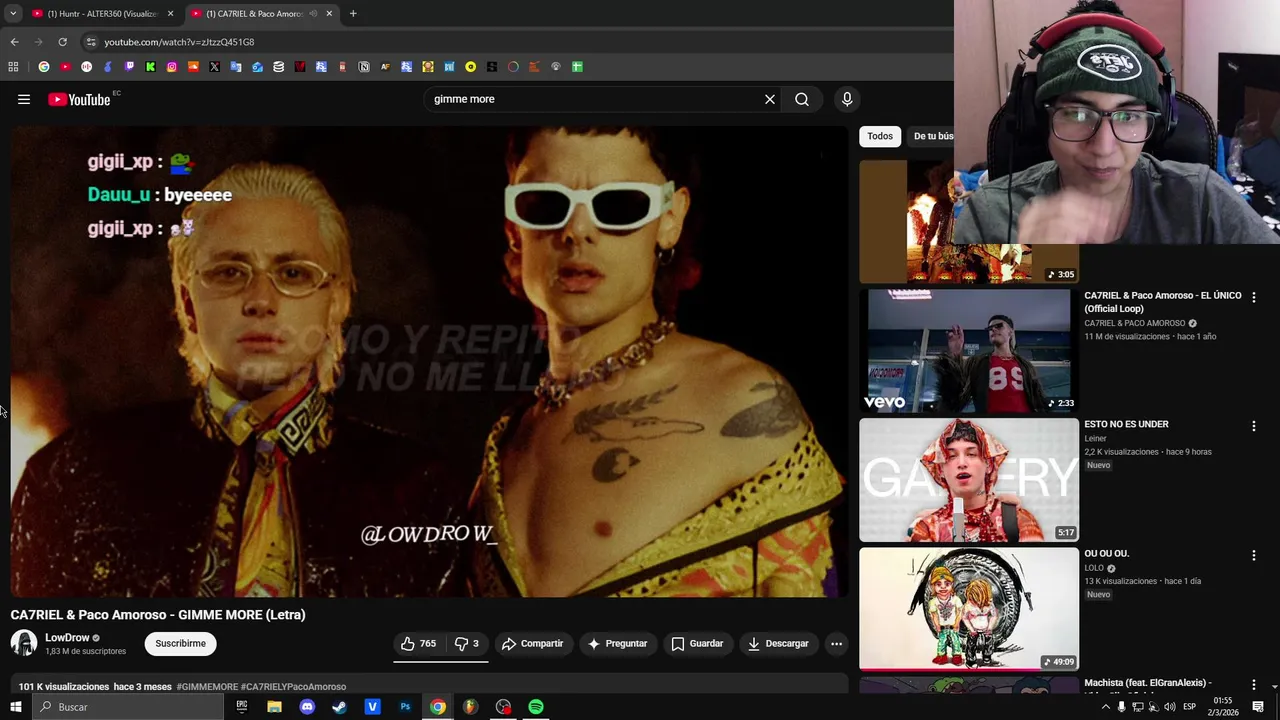
Task: Open the Notion bookmark
Action: 364,67
